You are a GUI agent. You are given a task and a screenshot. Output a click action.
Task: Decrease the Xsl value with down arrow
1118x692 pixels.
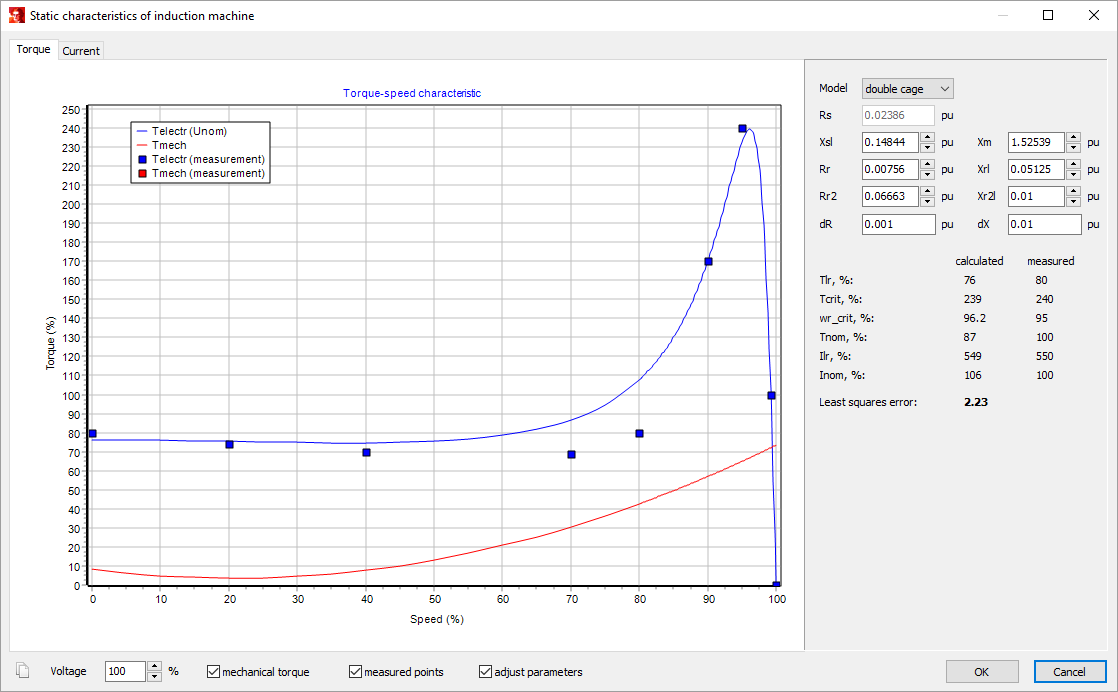pos(927,148)
